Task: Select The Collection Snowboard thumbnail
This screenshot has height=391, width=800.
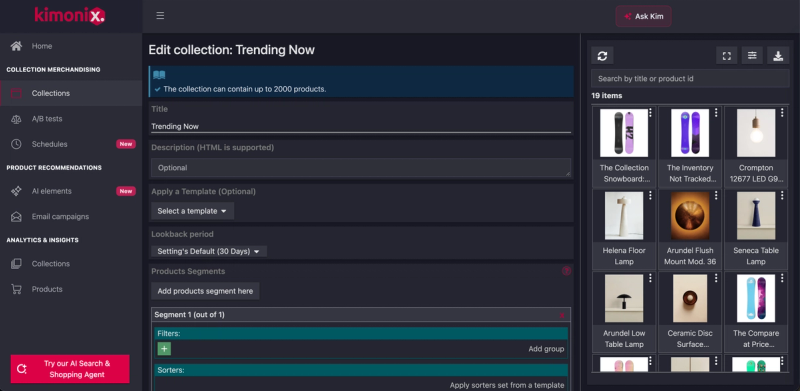Action: click(624, 133)
